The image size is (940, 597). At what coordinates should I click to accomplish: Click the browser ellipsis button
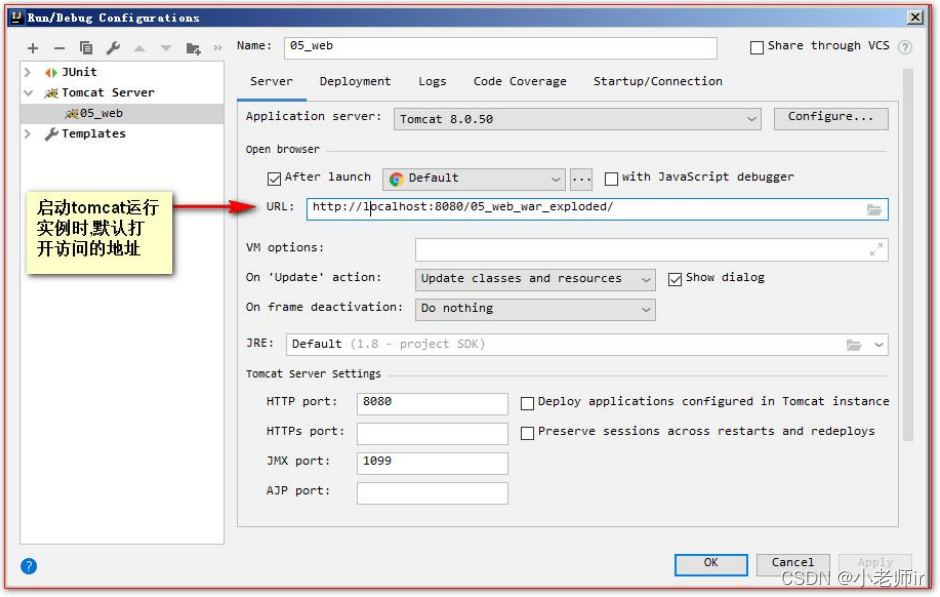point(581,179)
